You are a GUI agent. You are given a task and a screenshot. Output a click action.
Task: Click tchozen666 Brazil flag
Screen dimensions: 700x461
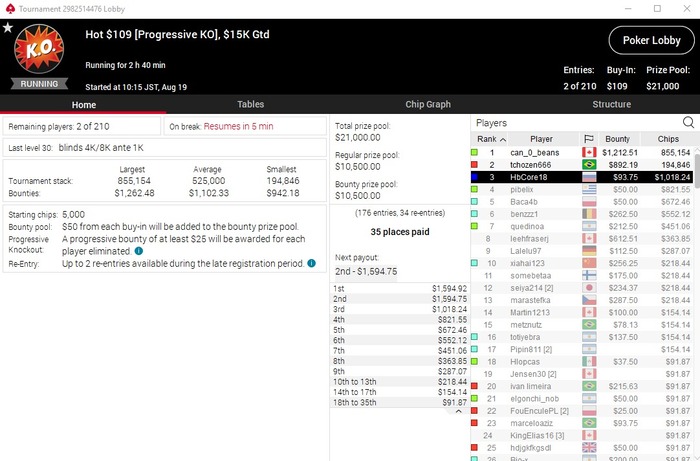click(x=589, y=165)
